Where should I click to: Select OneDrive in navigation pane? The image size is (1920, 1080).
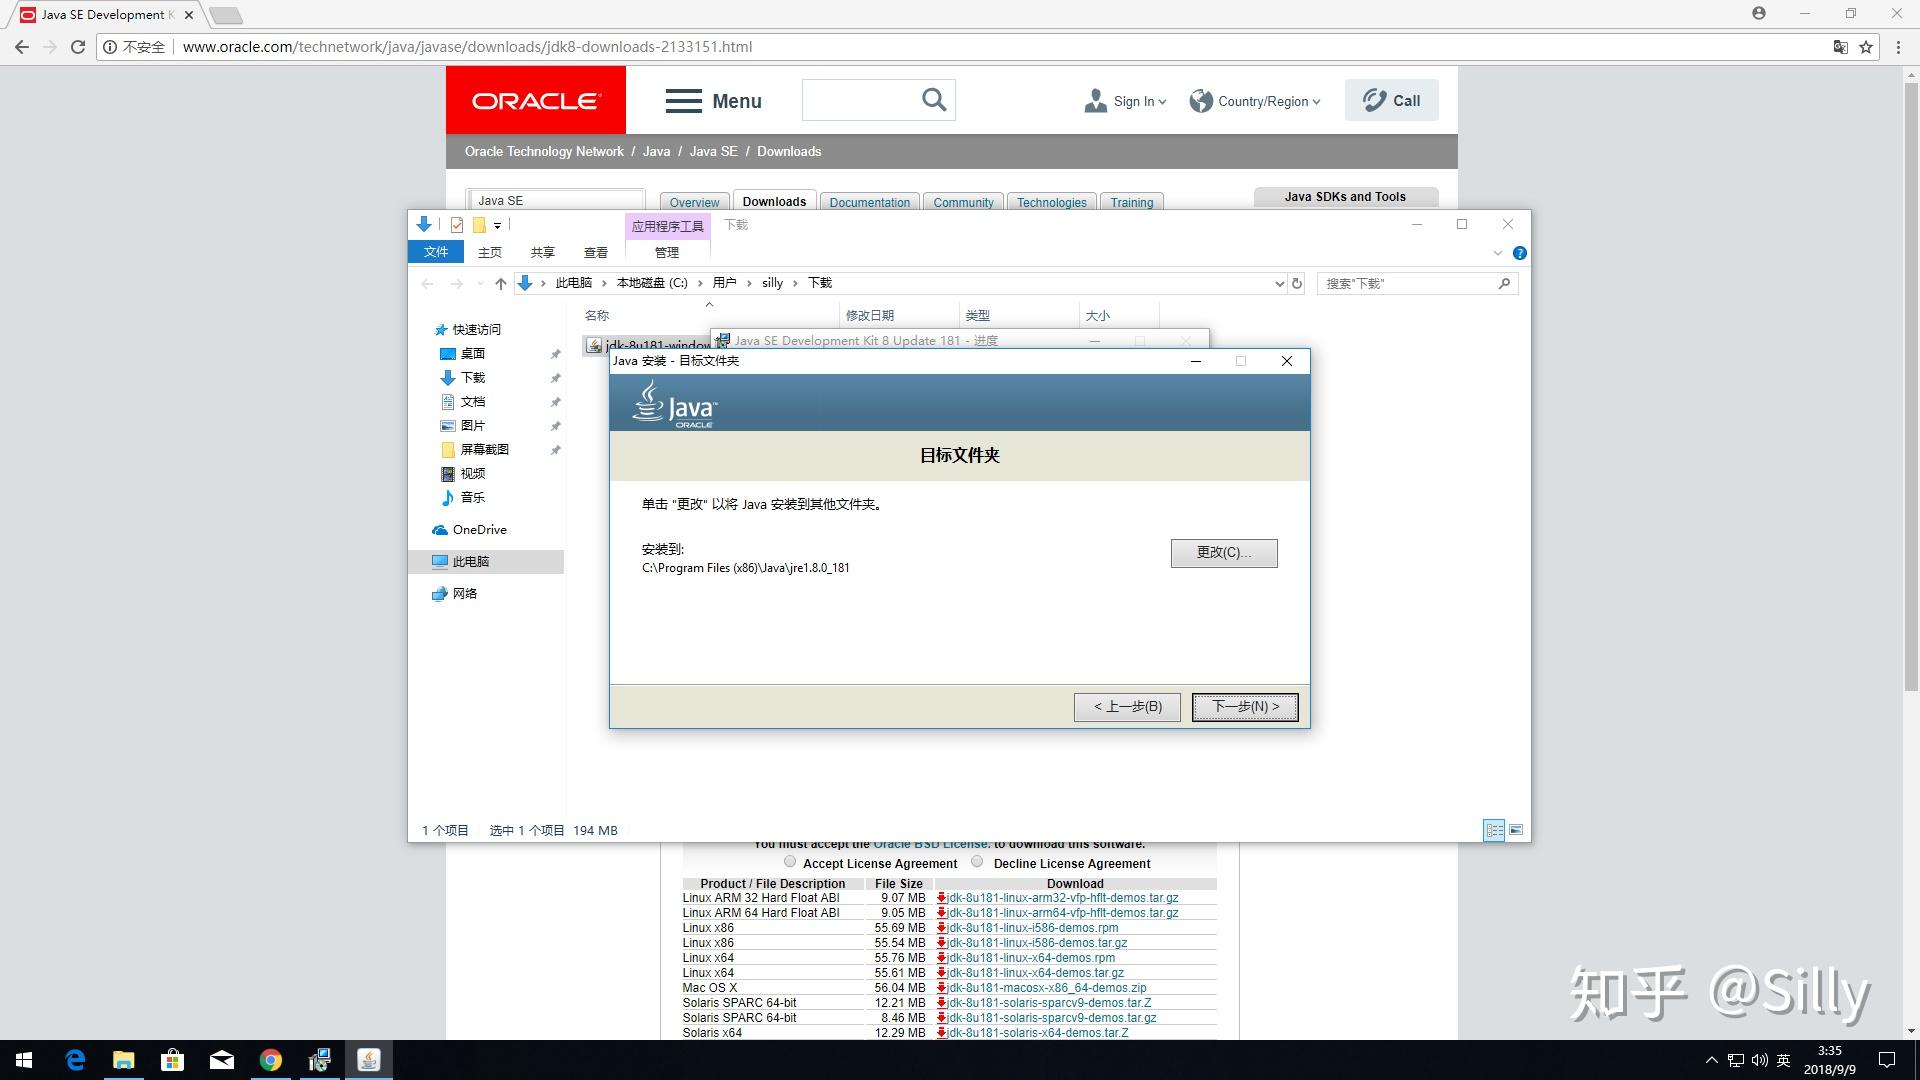pos(479,530)
